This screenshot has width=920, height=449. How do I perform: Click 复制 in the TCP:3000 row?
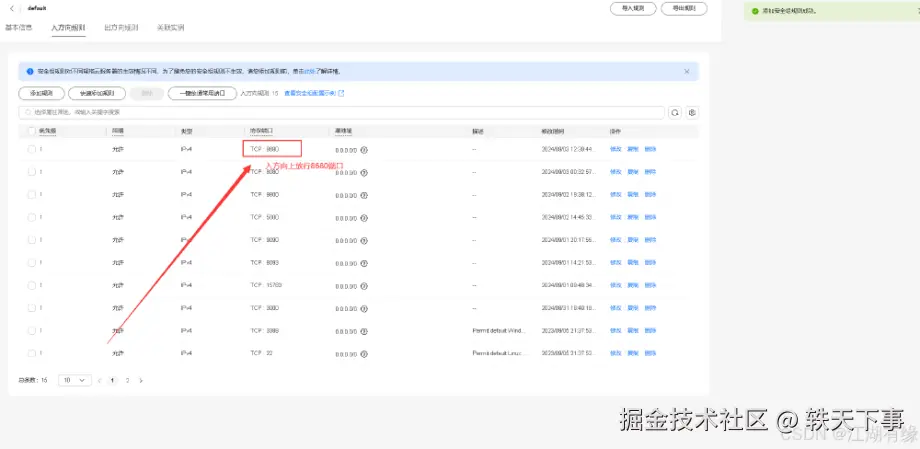(x=632, y=308)
